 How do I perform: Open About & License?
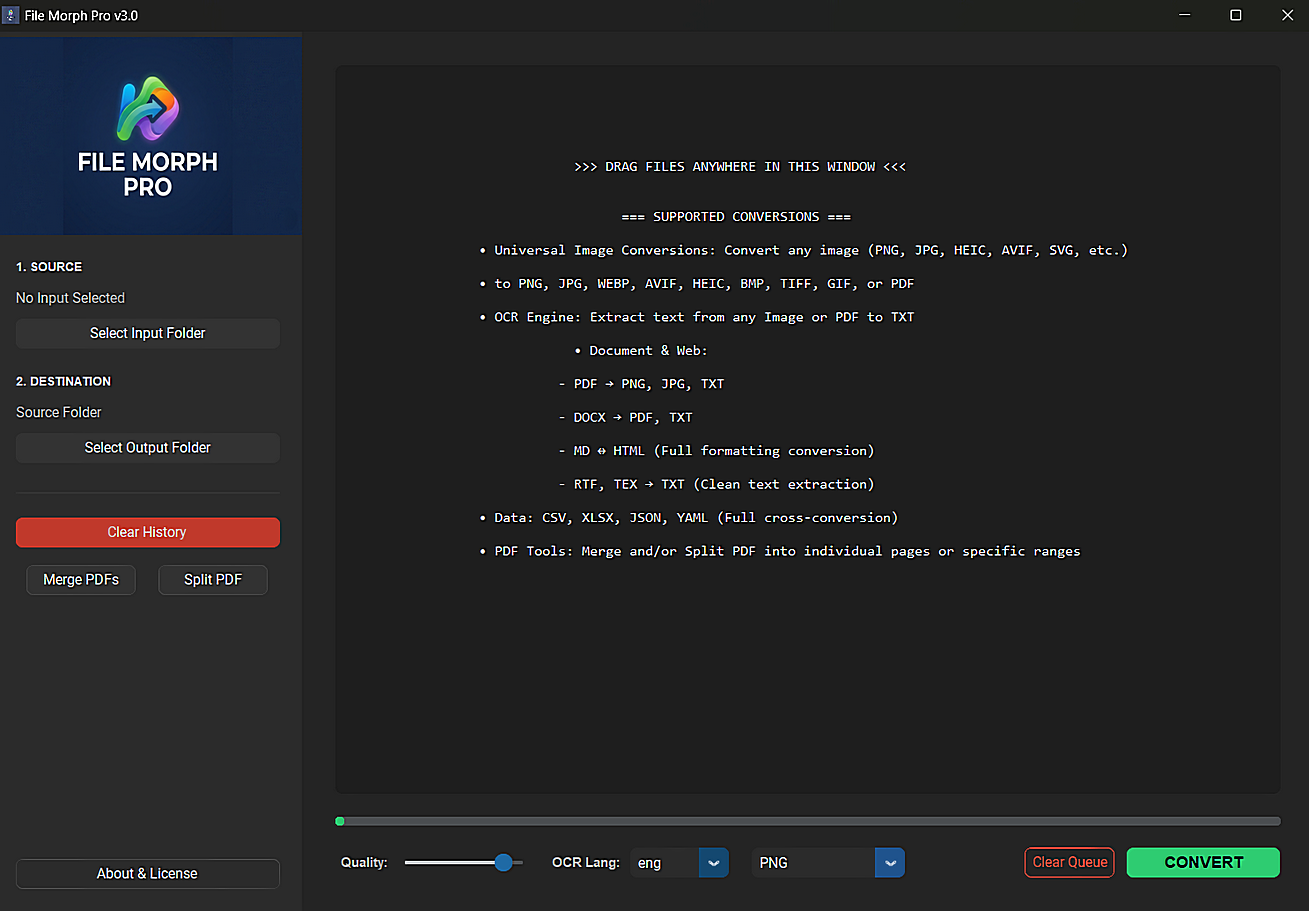pos(148,874)
